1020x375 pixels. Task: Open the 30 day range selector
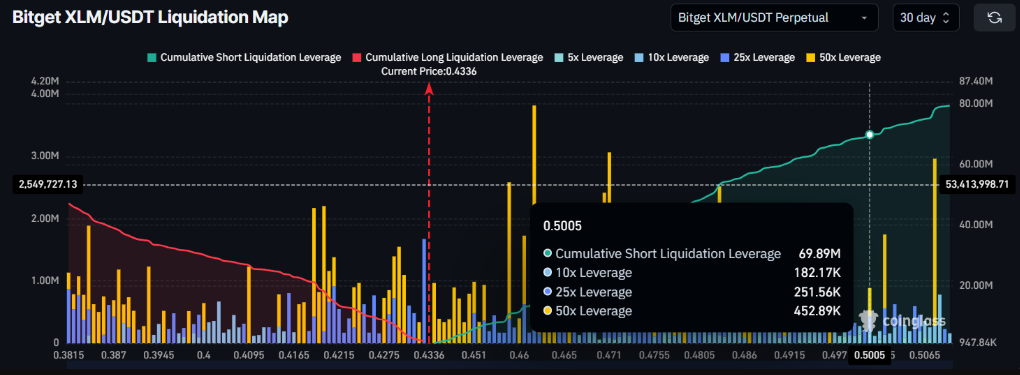[x=926, y=18]
